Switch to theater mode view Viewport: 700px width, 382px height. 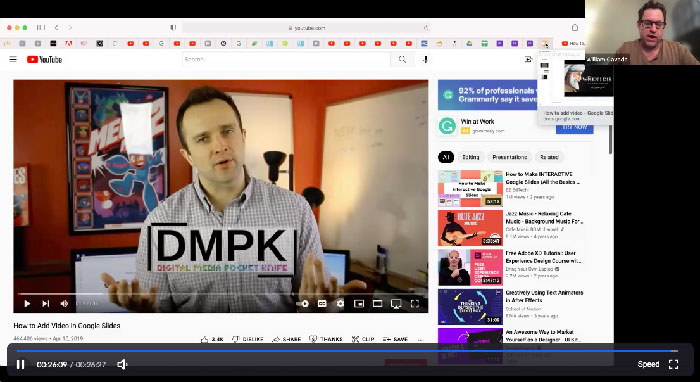point(377,303)
